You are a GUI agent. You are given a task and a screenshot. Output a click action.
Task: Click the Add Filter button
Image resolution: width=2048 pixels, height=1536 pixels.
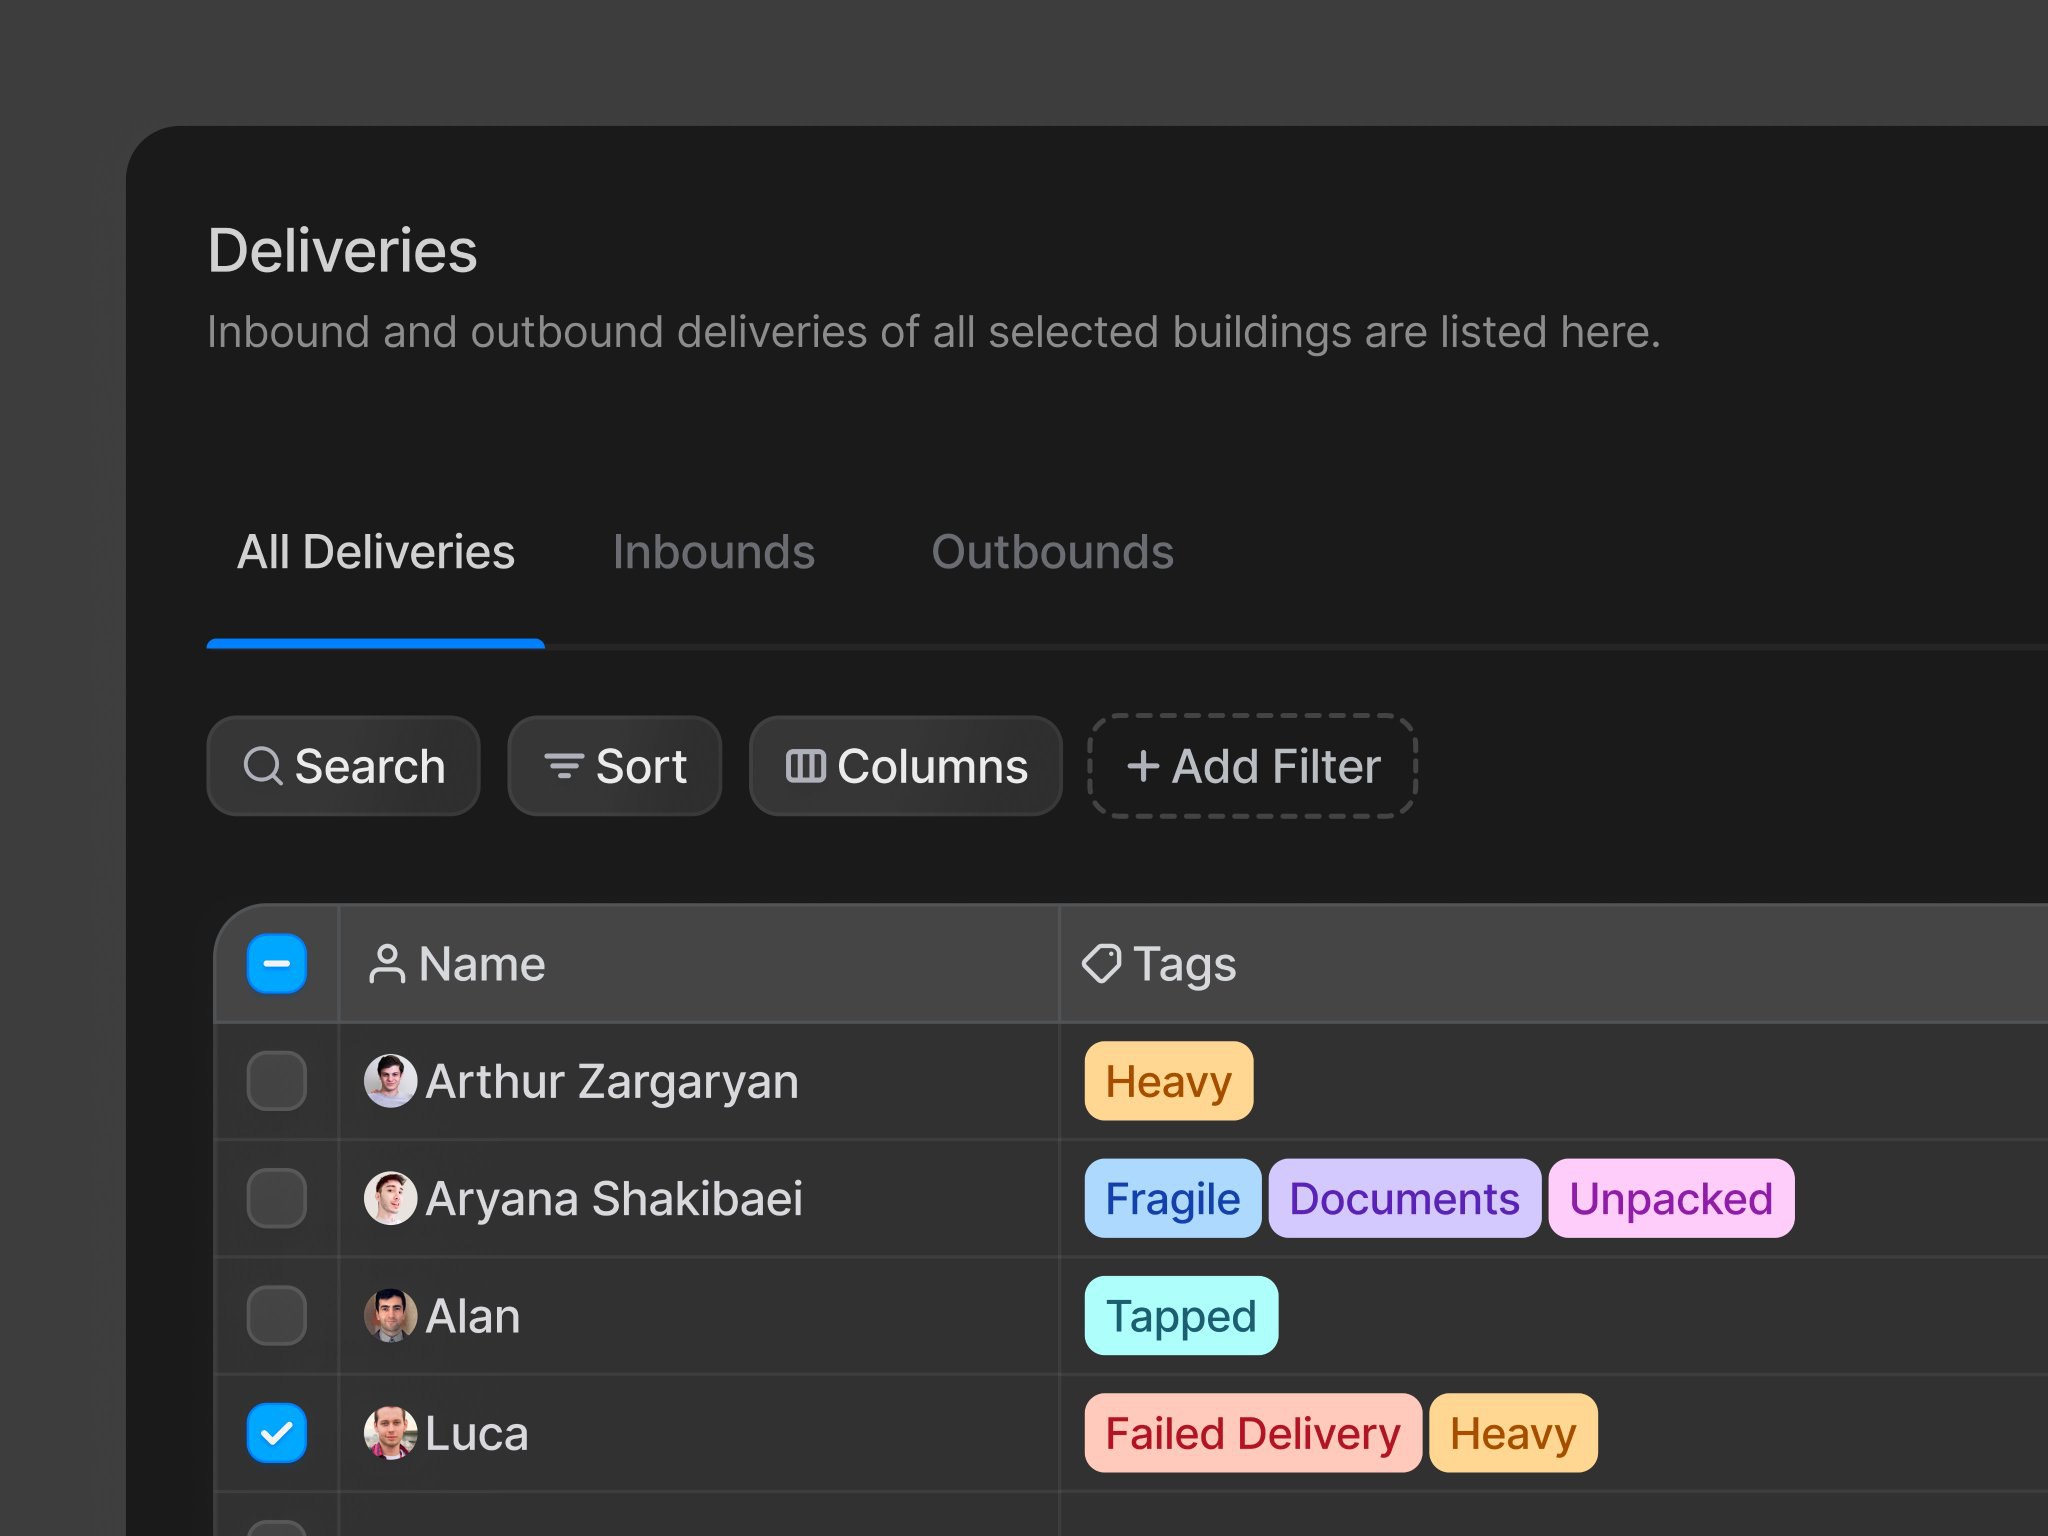[1252, 767]
